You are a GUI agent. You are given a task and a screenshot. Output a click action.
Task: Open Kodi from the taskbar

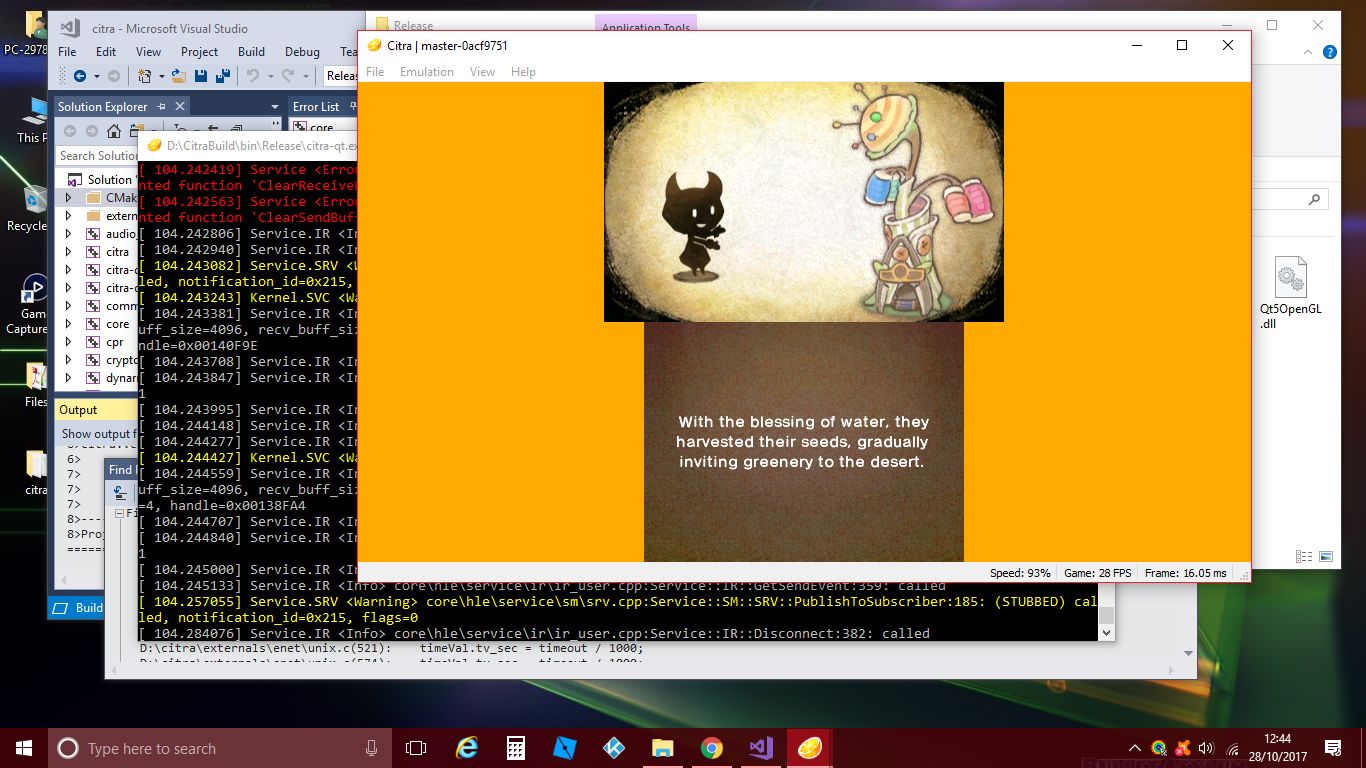(x=613, y=748)
